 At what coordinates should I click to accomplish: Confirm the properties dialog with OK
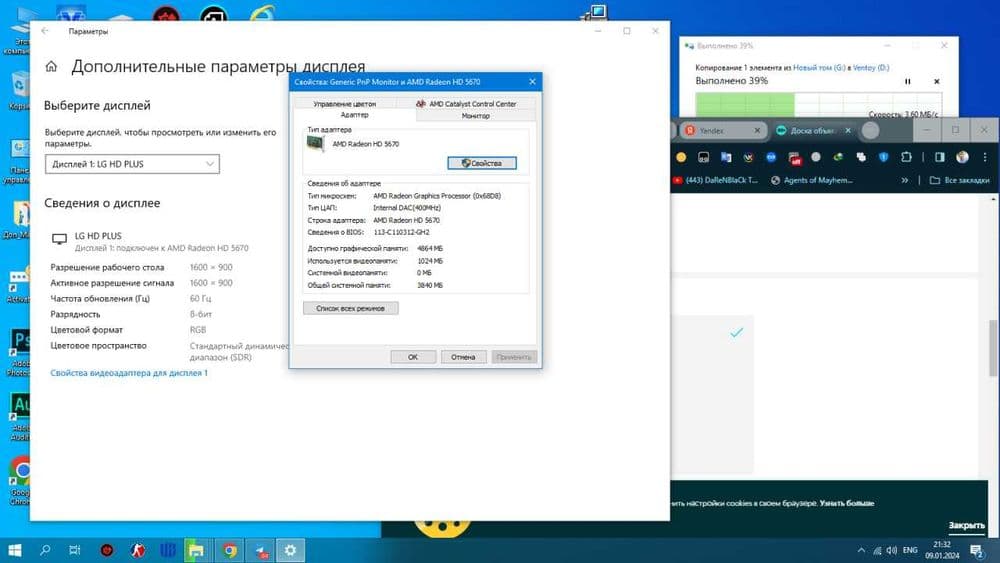413,357
